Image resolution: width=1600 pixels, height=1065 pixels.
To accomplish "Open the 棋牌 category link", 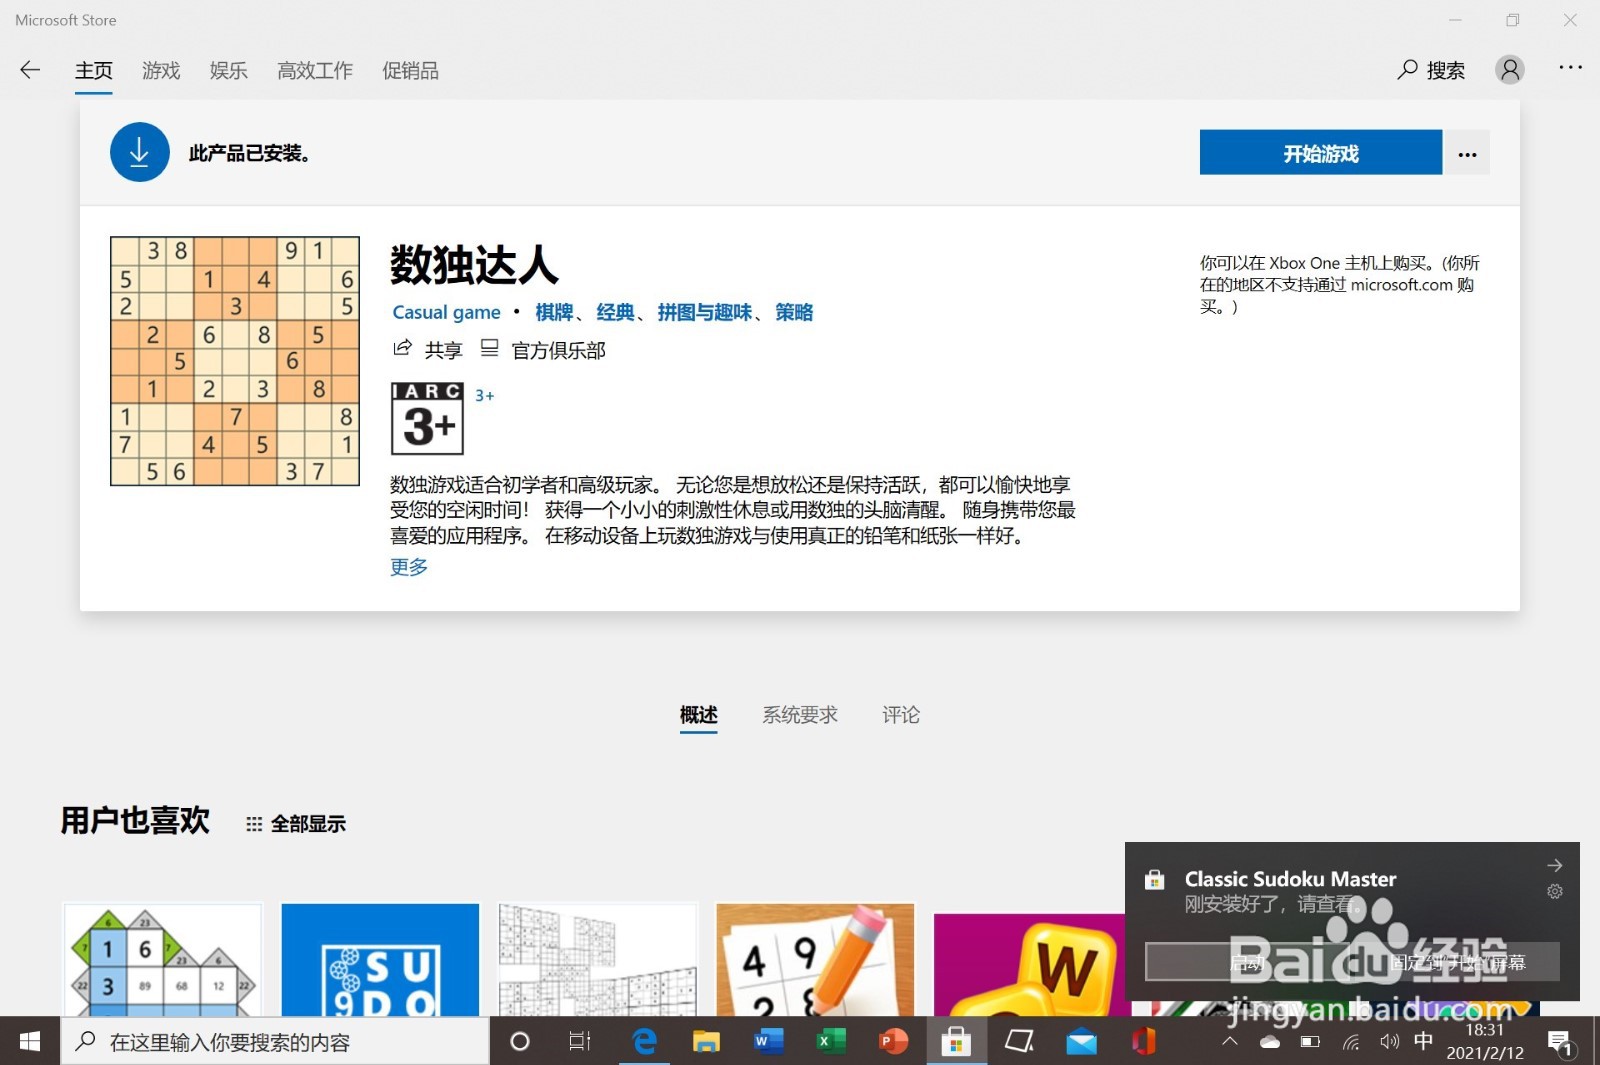I will 554,312.
